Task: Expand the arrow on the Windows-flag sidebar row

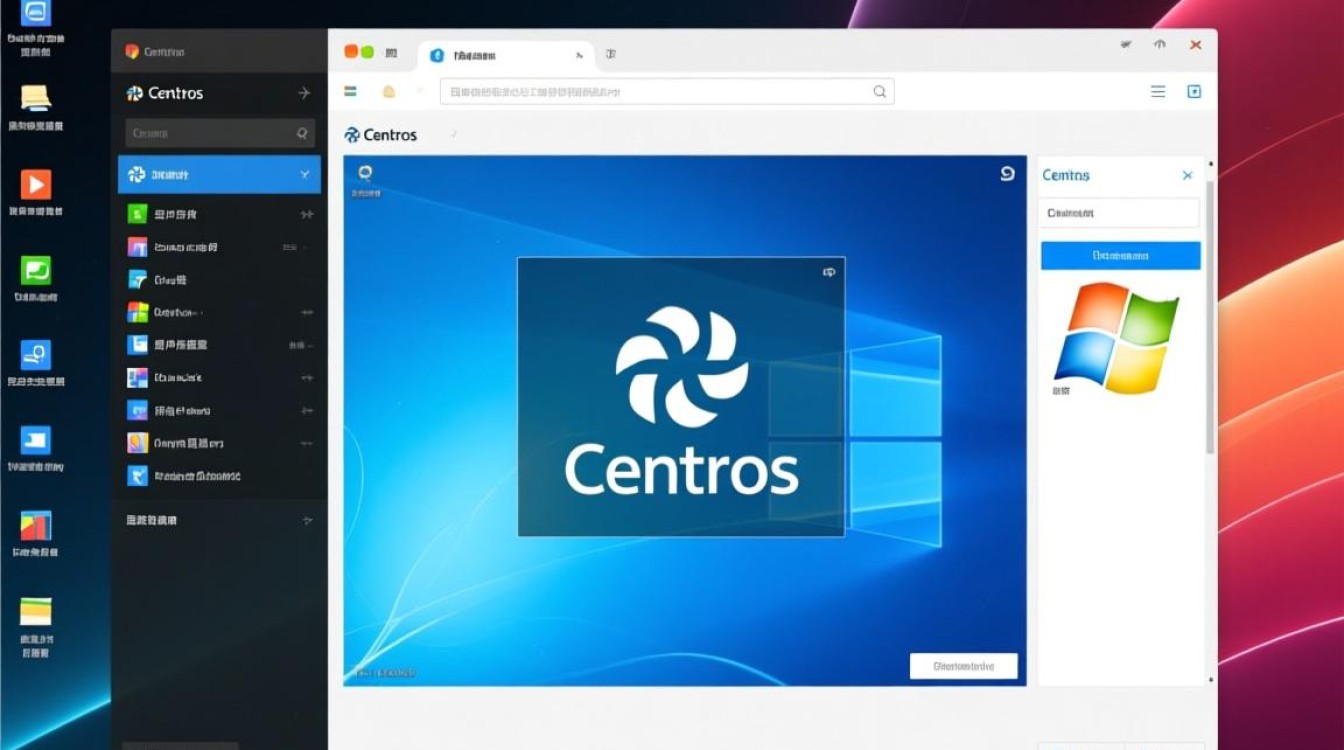Action: (307, 313)
